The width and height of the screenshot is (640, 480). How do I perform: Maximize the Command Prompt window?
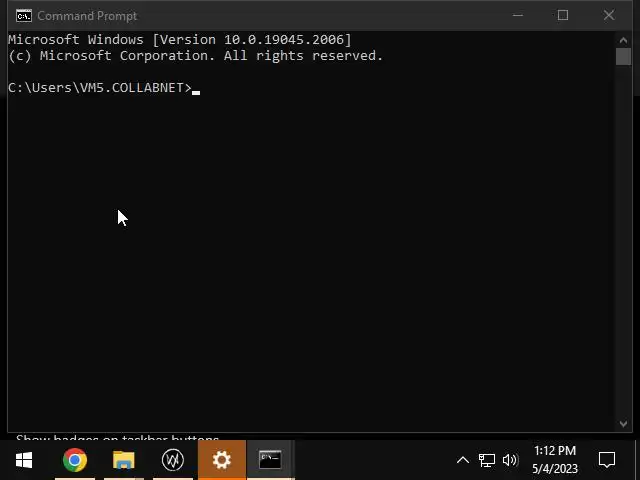(563, 16)
